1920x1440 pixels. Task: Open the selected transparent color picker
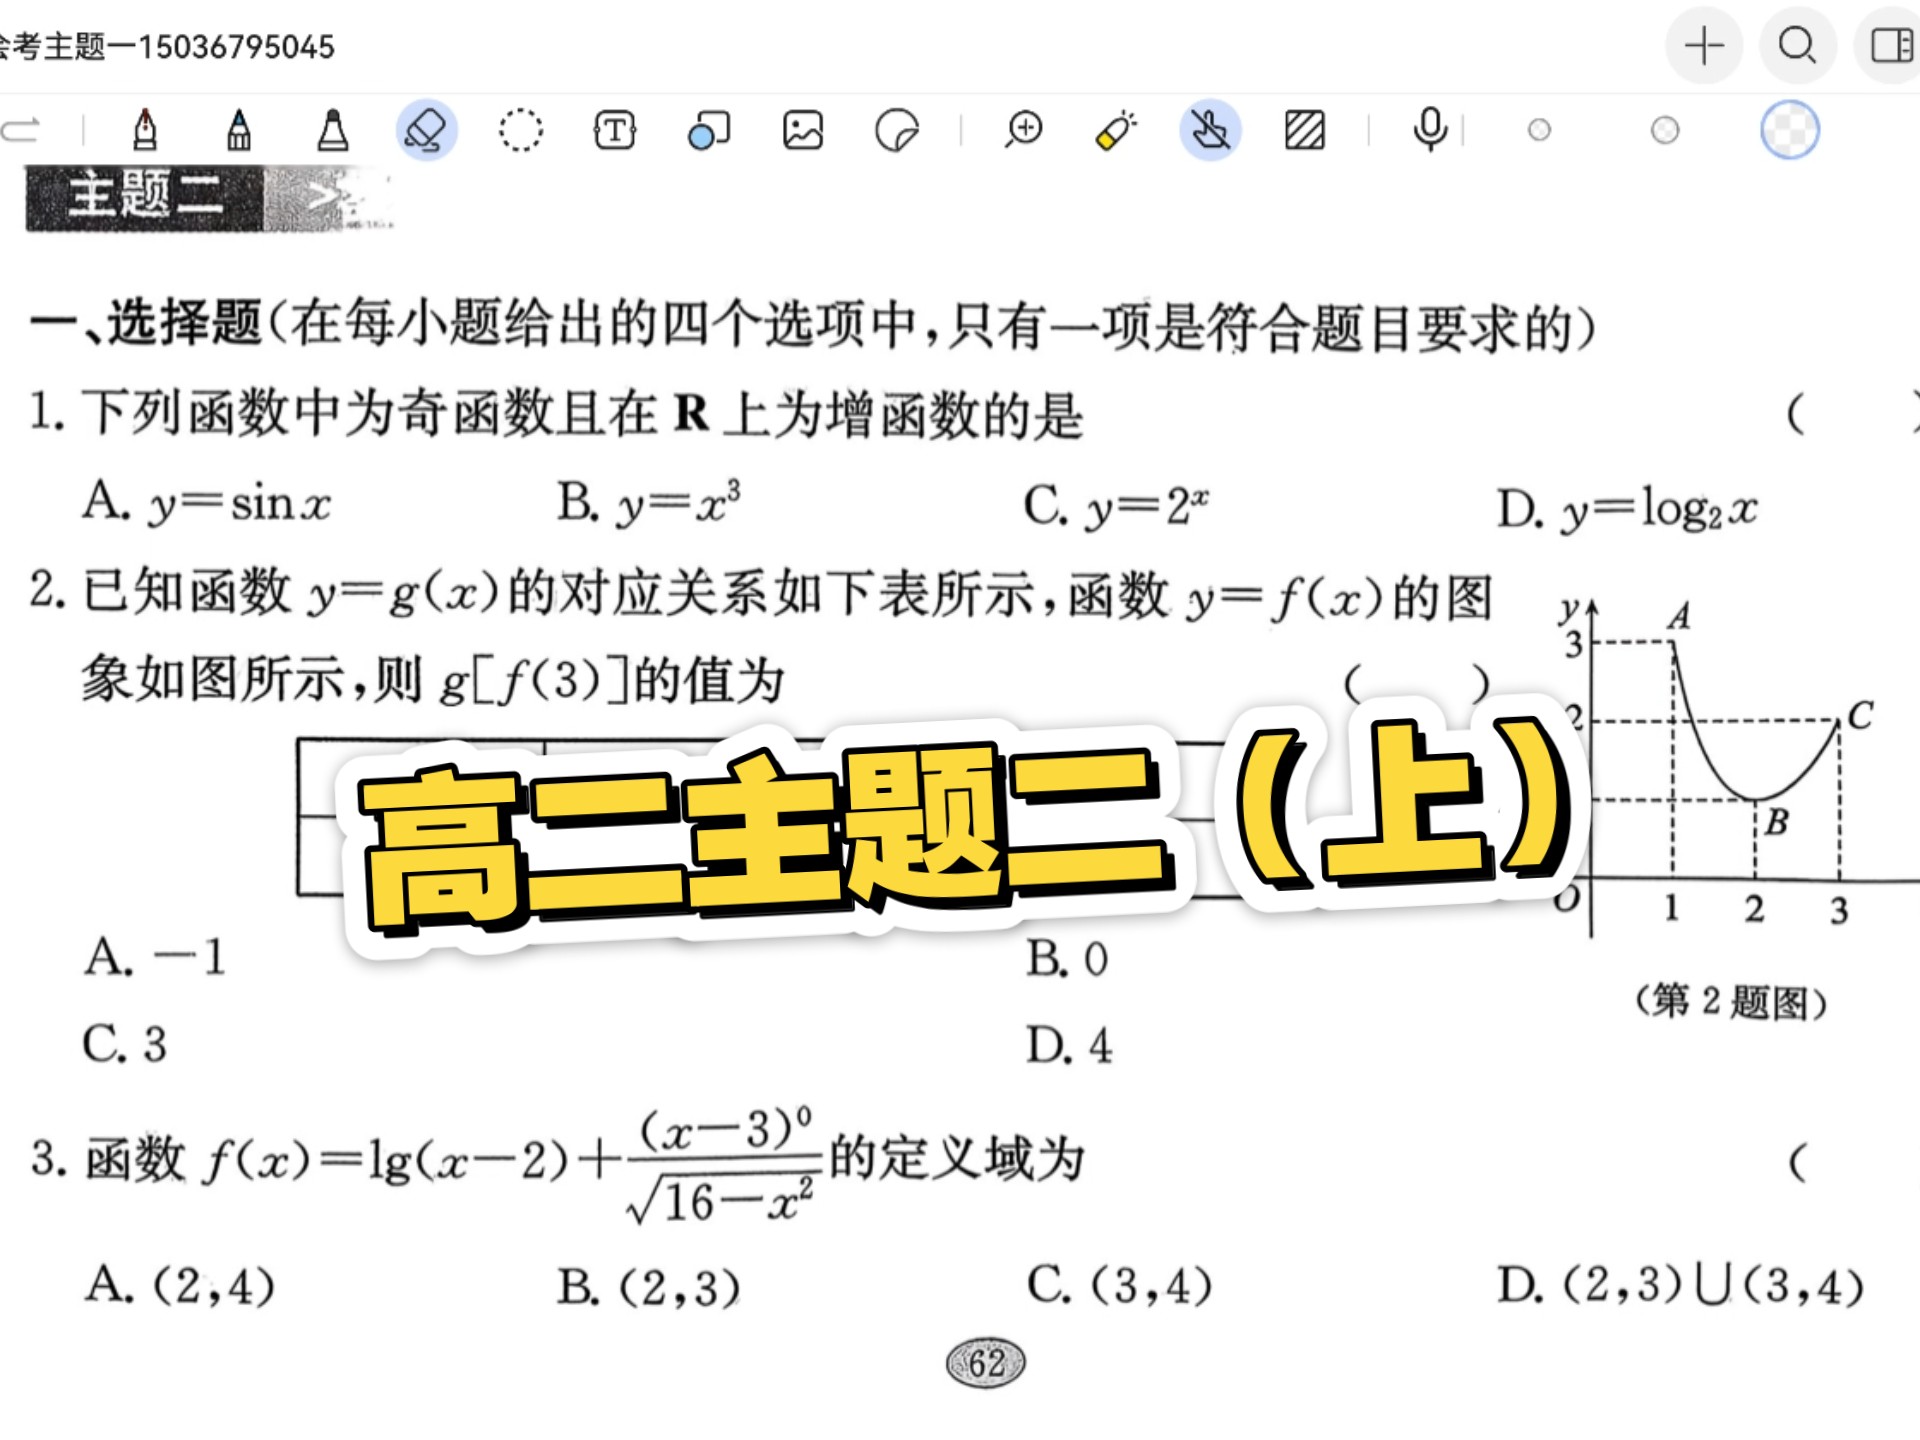point(1790,130)
